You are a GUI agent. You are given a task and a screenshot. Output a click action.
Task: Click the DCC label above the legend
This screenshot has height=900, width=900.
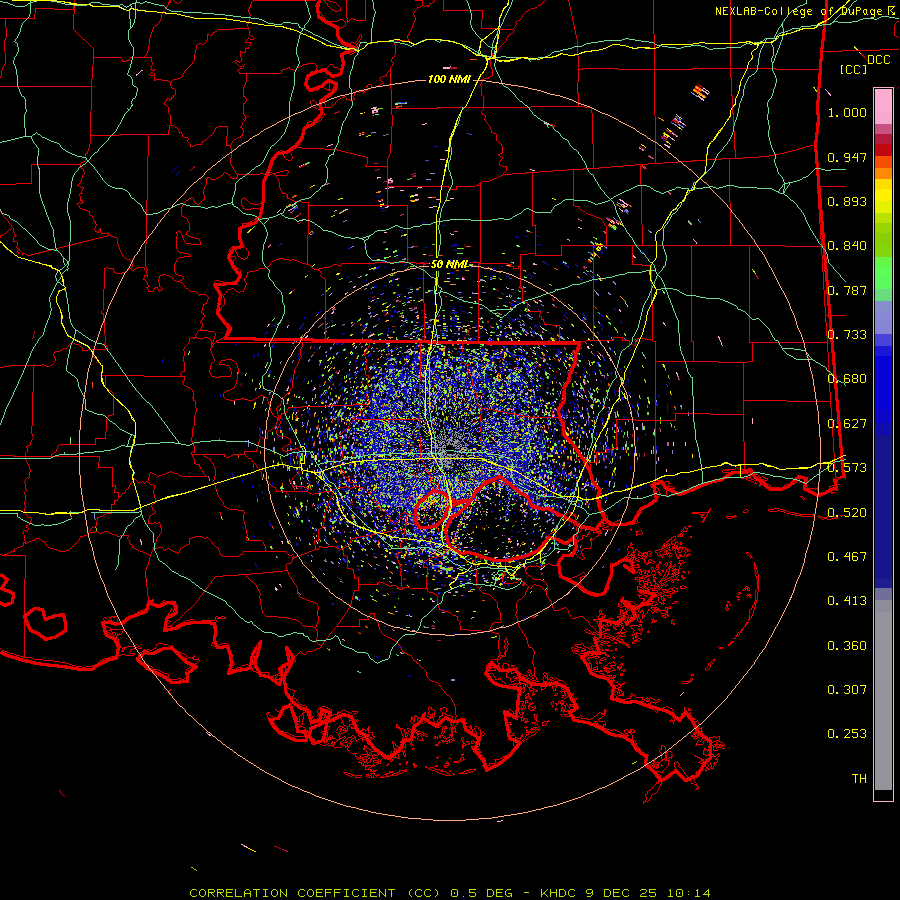[879, 60]
